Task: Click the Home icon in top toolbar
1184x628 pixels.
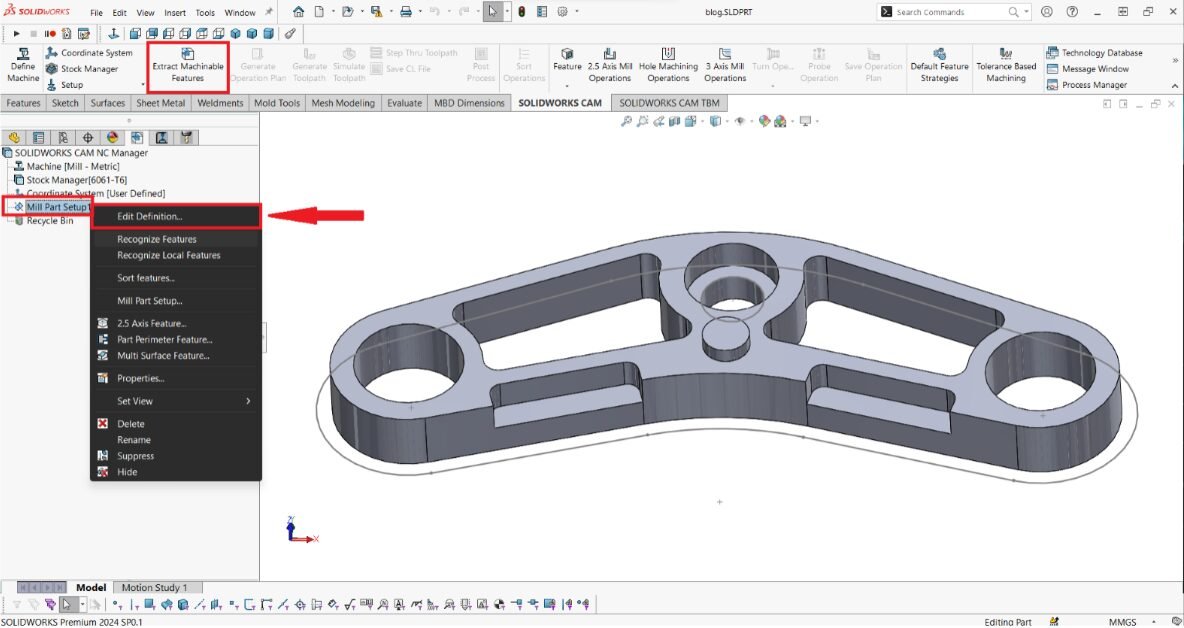Action: click(x=298, y=12)
